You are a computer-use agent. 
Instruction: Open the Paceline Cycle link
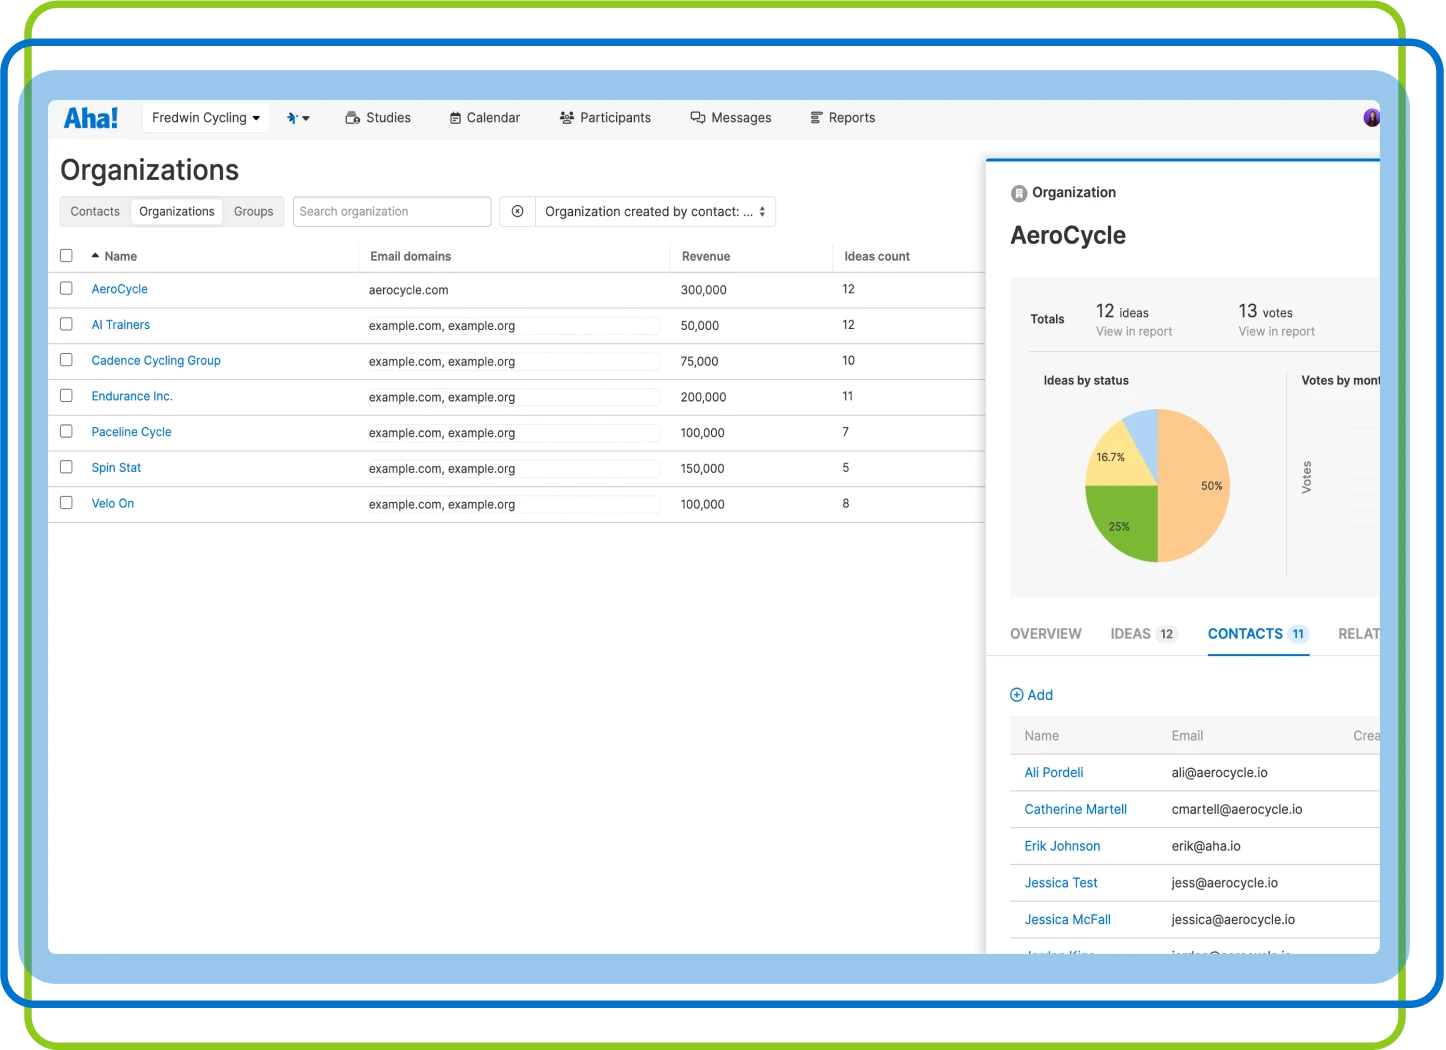pyautogui.click(x=132, y=432)
